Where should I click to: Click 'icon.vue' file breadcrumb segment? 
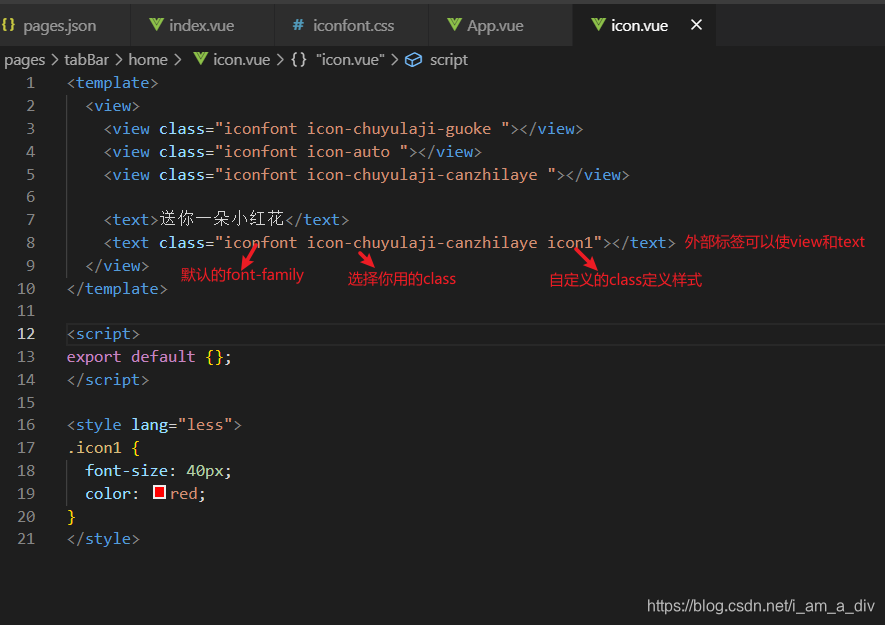click(242, 60)
